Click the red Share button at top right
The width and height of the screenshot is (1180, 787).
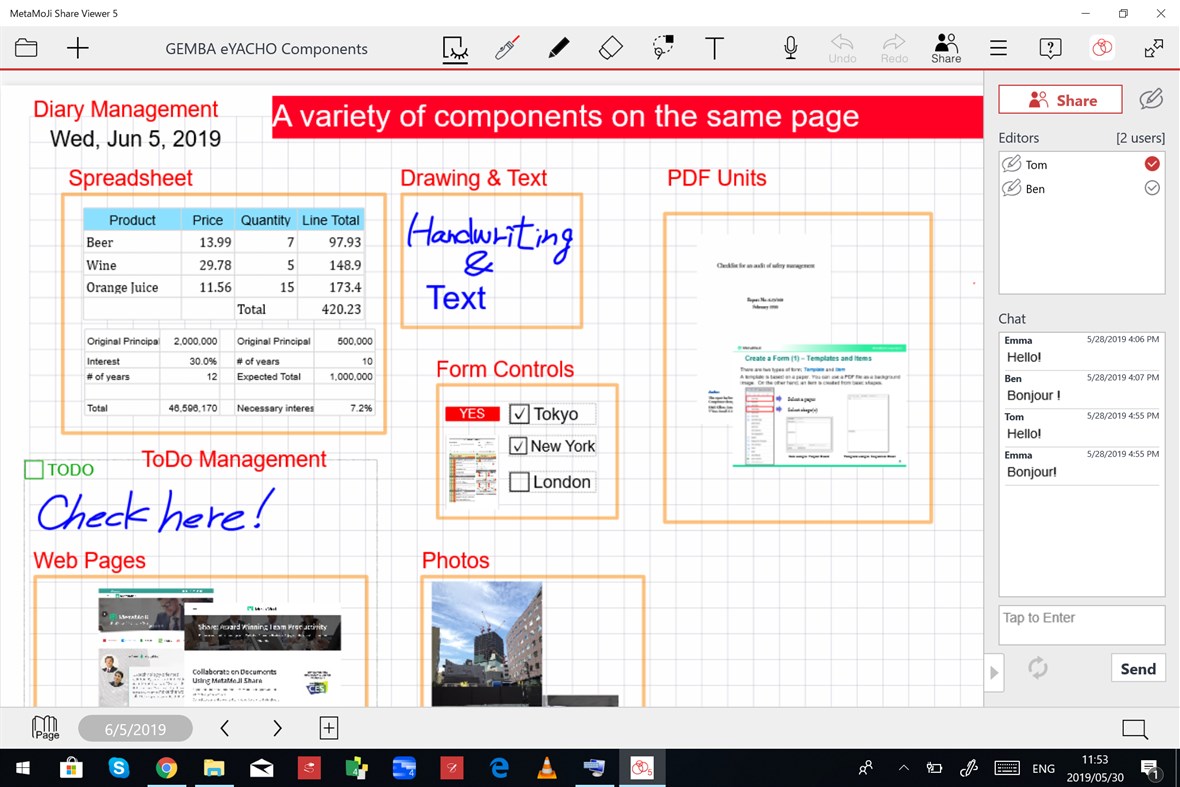coord(1060,99)
